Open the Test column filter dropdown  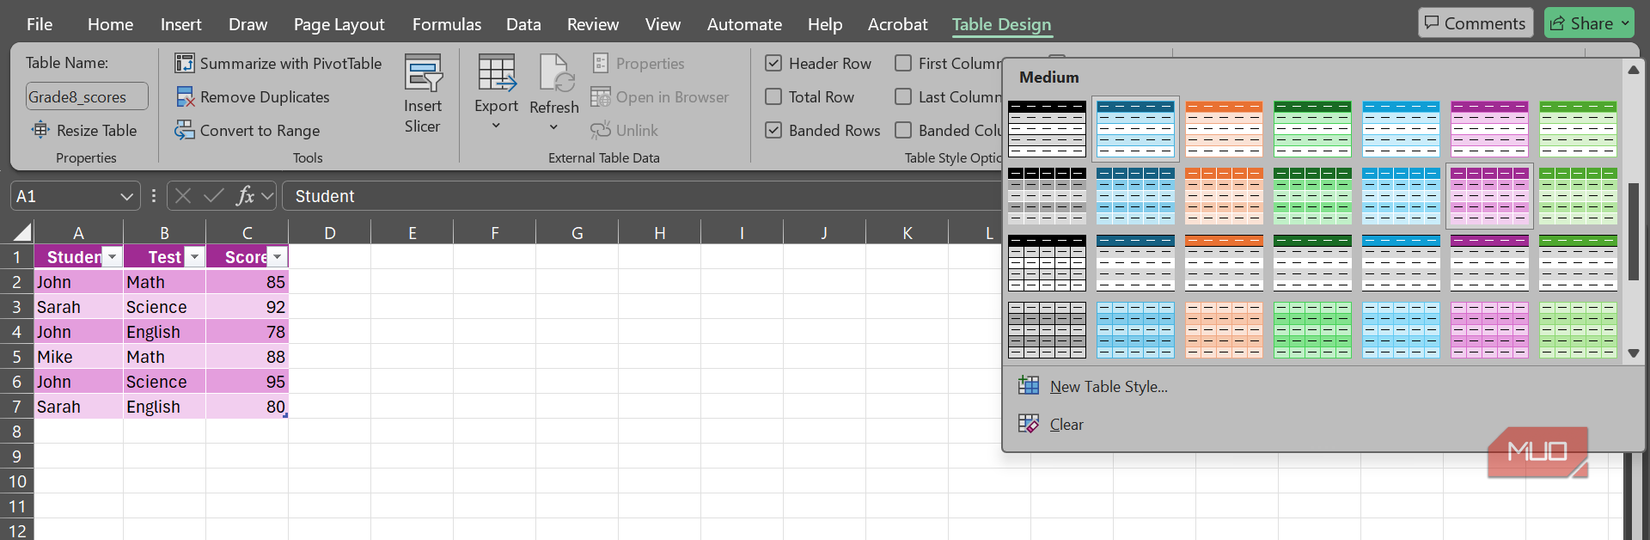click(x=195, y=257)
